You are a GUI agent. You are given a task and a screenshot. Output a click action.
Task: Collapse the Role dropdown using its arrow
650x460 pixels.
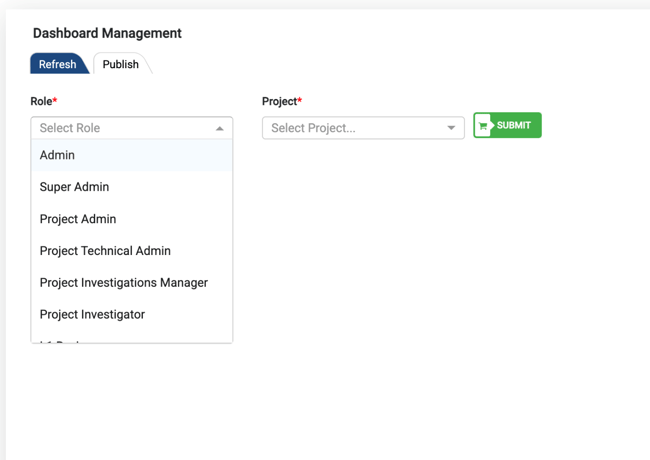[220, 128]
